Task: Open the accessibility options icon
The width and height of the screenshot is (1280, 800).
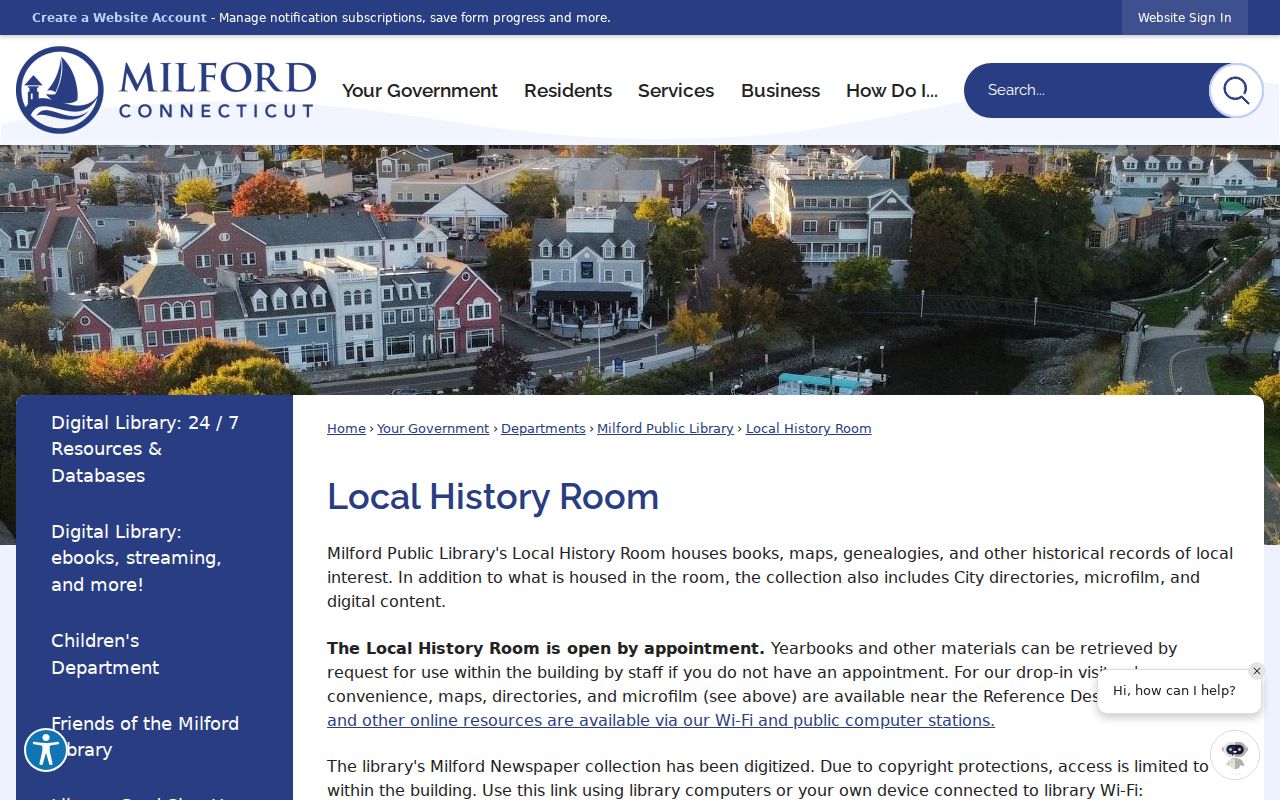Action: (x=46, y=750)
